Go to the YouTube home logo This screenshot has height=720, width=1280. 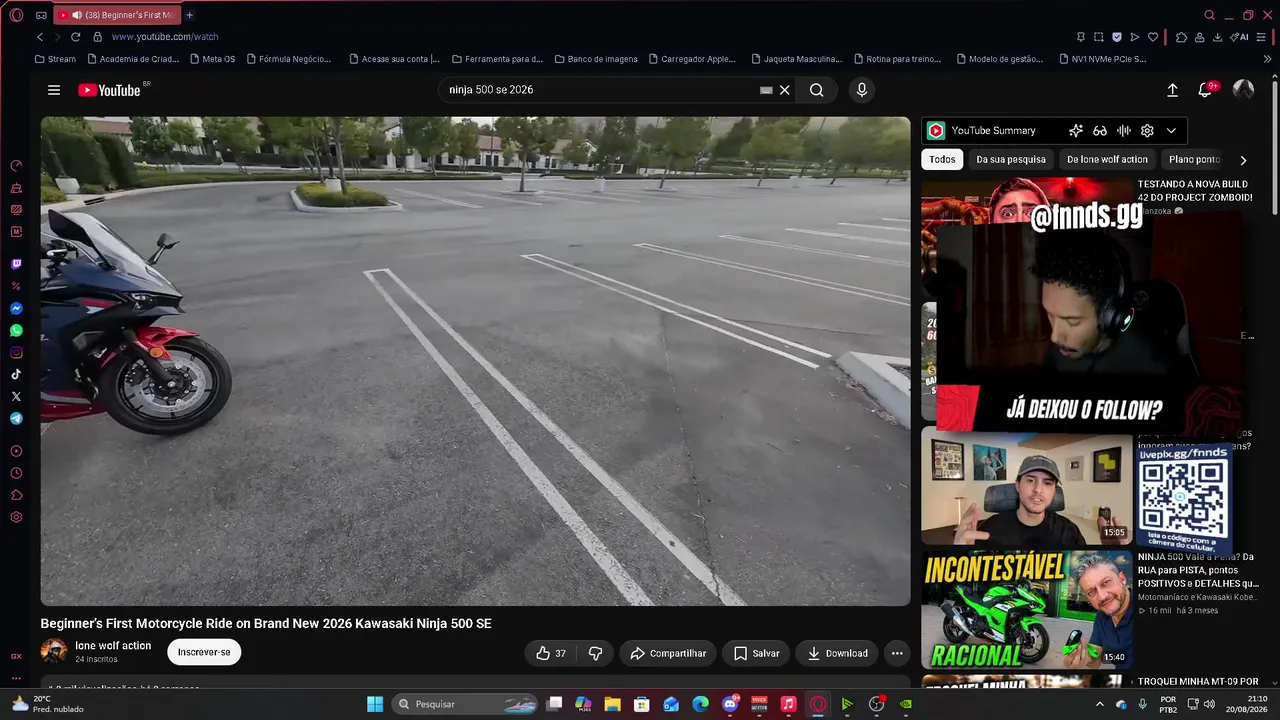point(109,90)
